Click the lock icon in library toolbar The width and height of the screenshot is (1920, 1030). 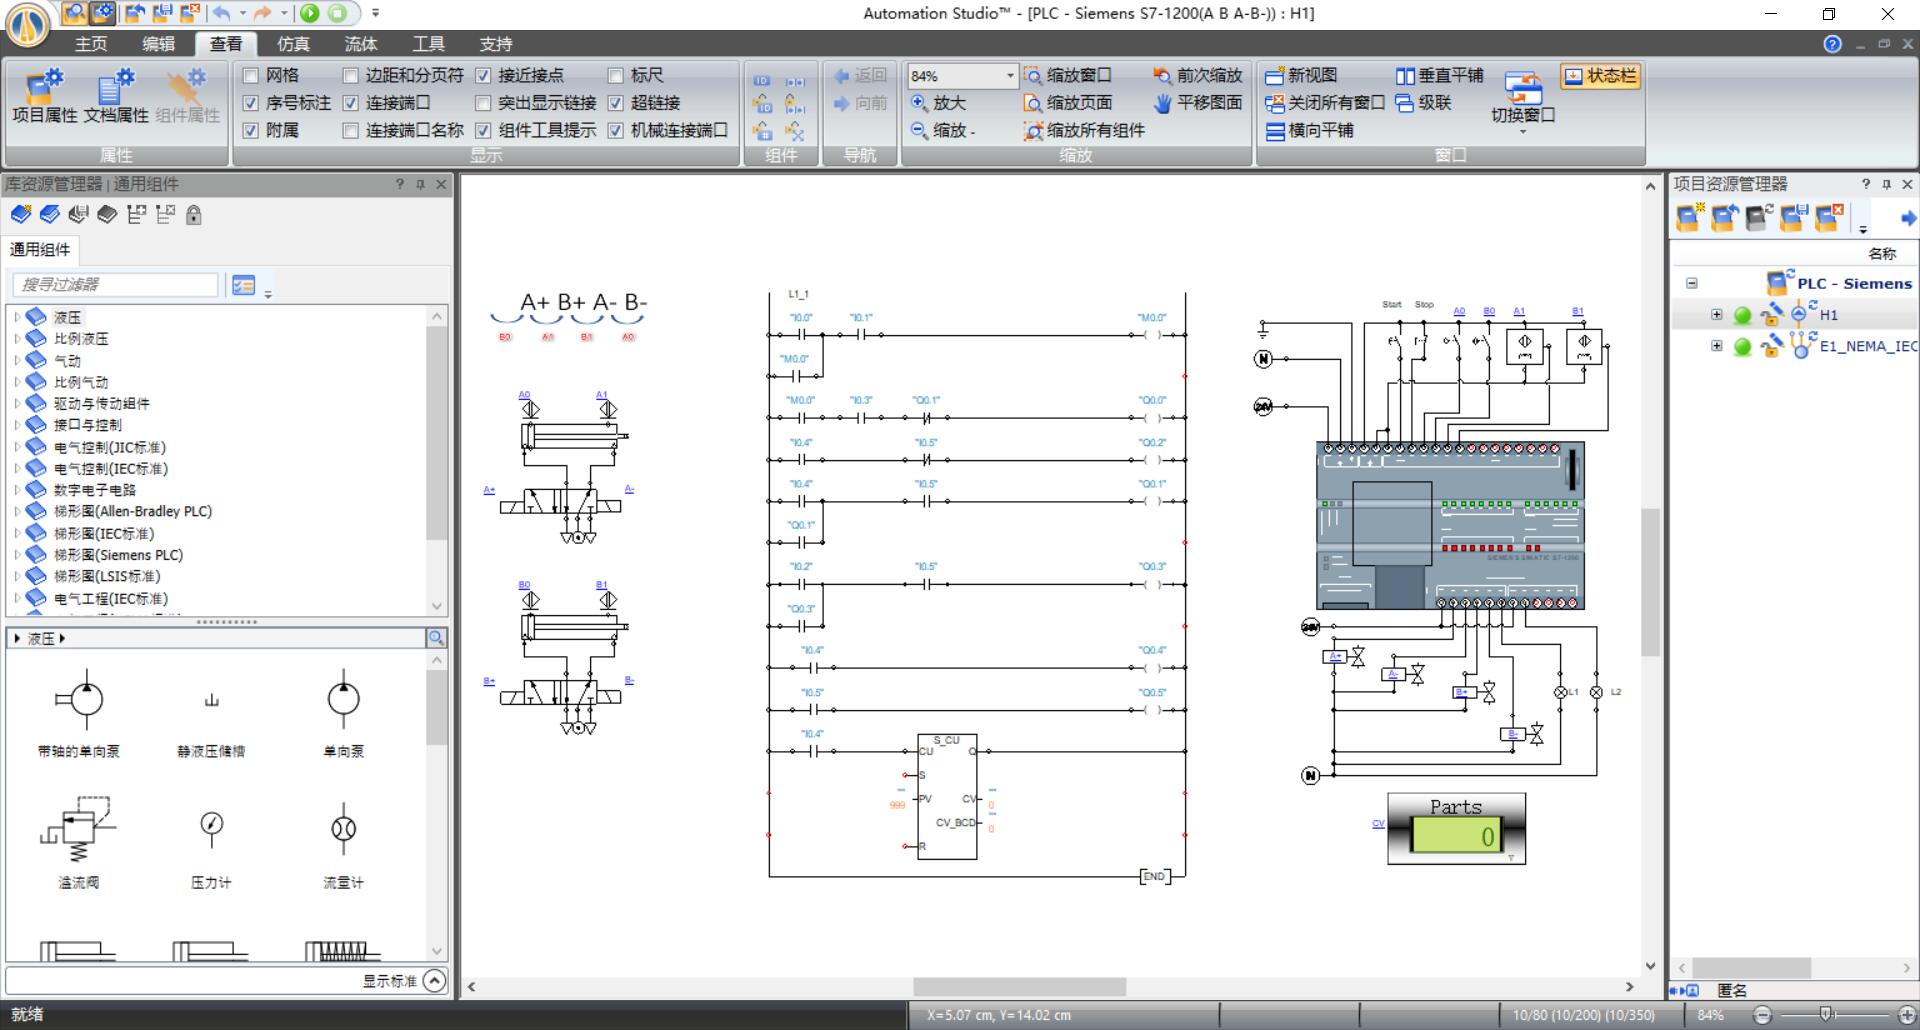point(194,214)
